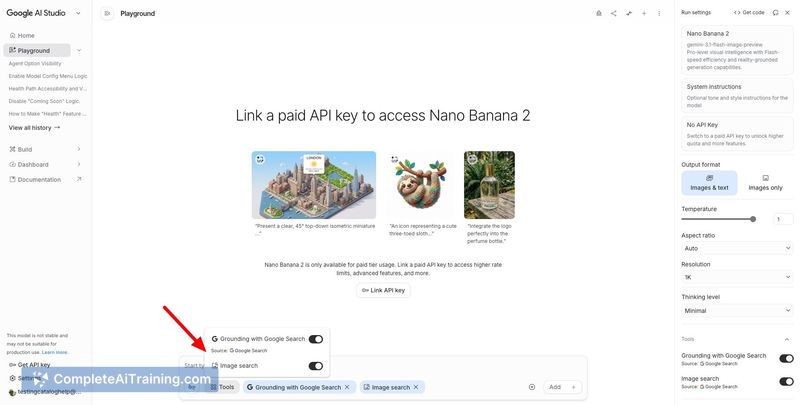The width and height of the screenshot is (800, 405).
Task: Click the Dashboard icon in sidebar
Action: click(12, 164)
